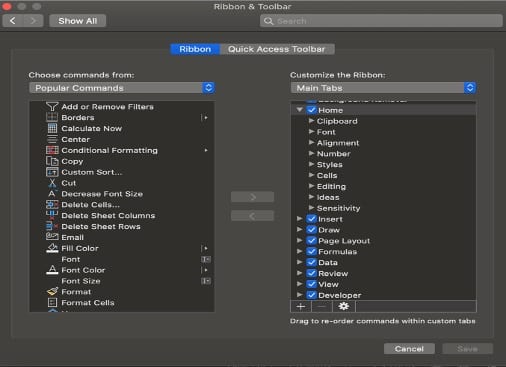The image size is (506, 367).
Task: Click the Calculate Now grid icon
Action: pos(52,128)
